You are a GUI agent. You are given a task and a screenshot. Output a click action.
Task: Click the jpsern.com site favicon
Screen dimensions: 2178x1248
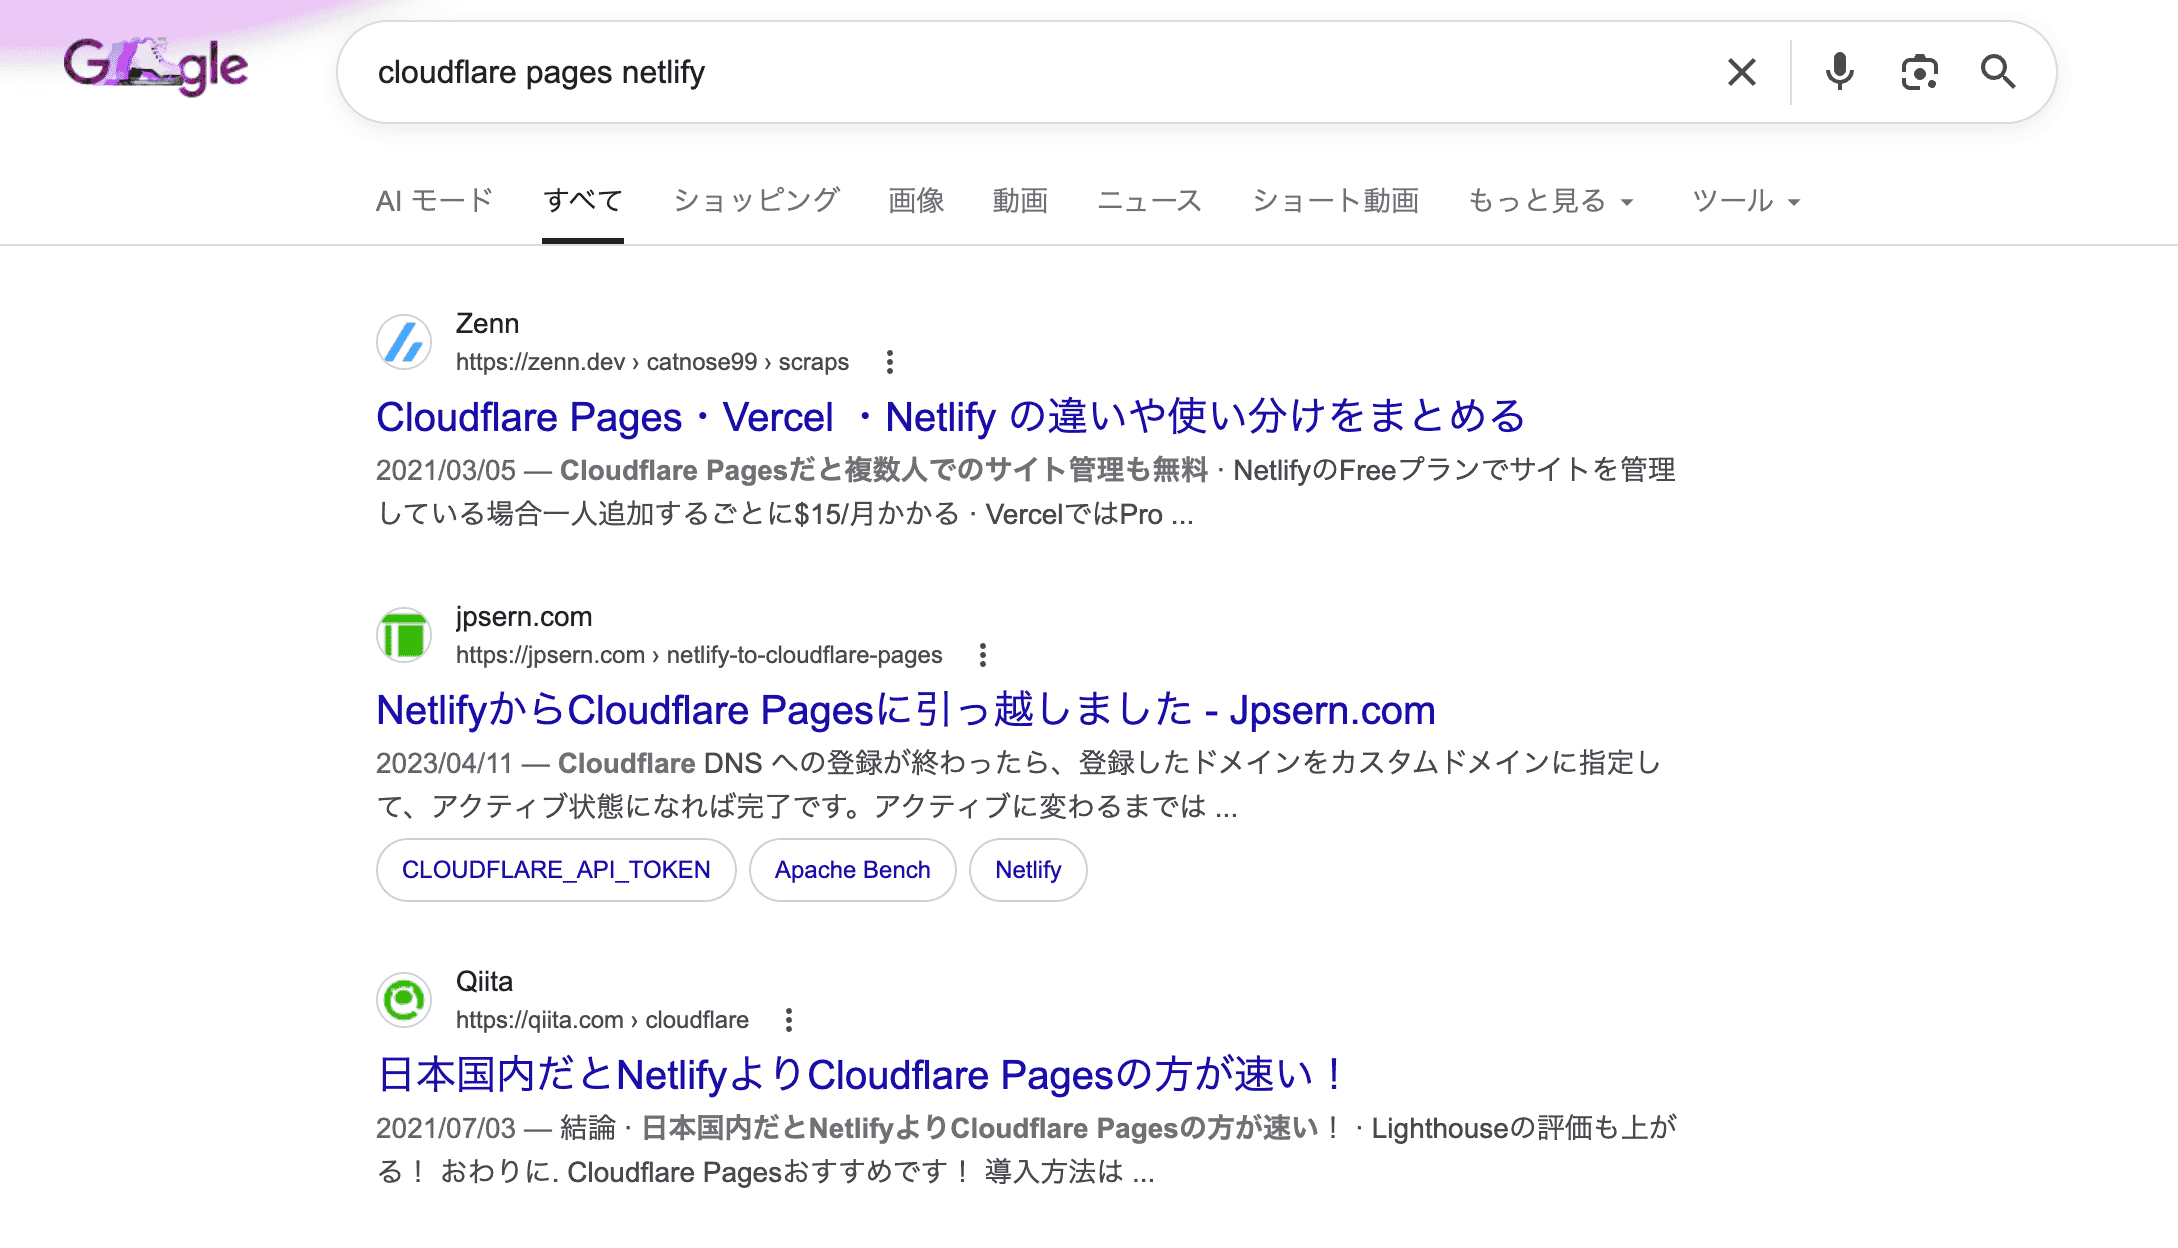point(403,636)
